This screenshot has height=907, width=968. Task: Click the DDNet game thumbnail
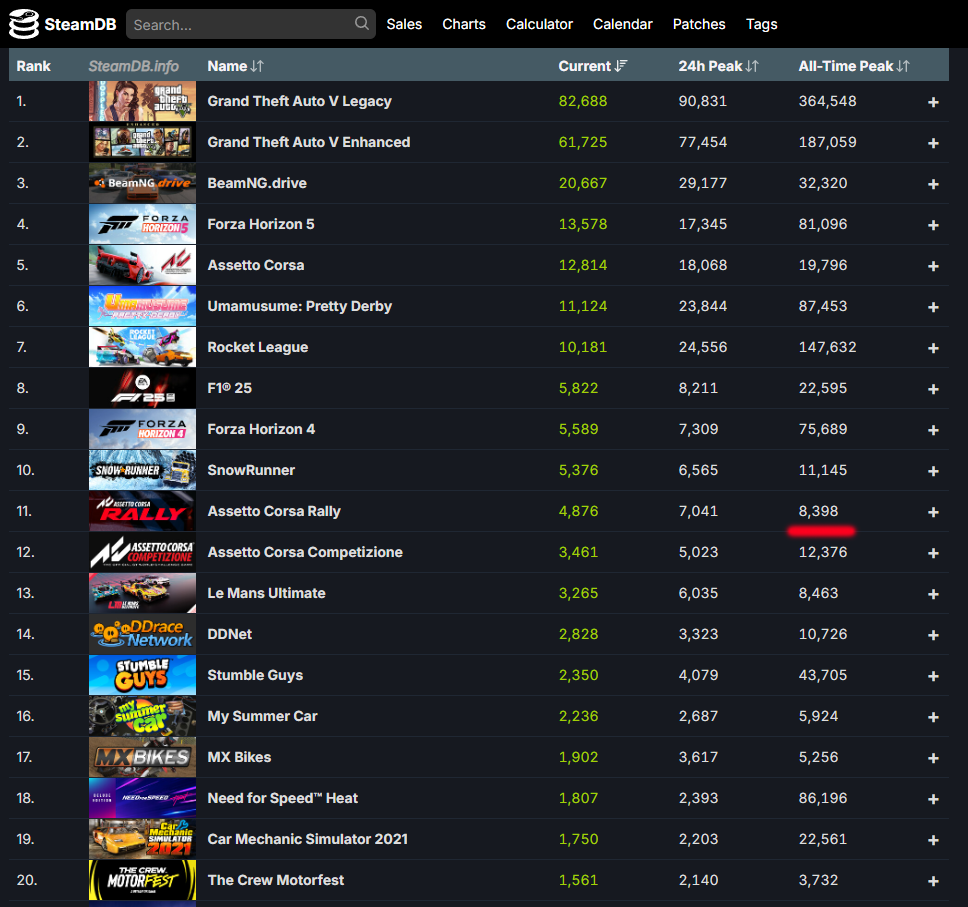click(x=142, y=634)
